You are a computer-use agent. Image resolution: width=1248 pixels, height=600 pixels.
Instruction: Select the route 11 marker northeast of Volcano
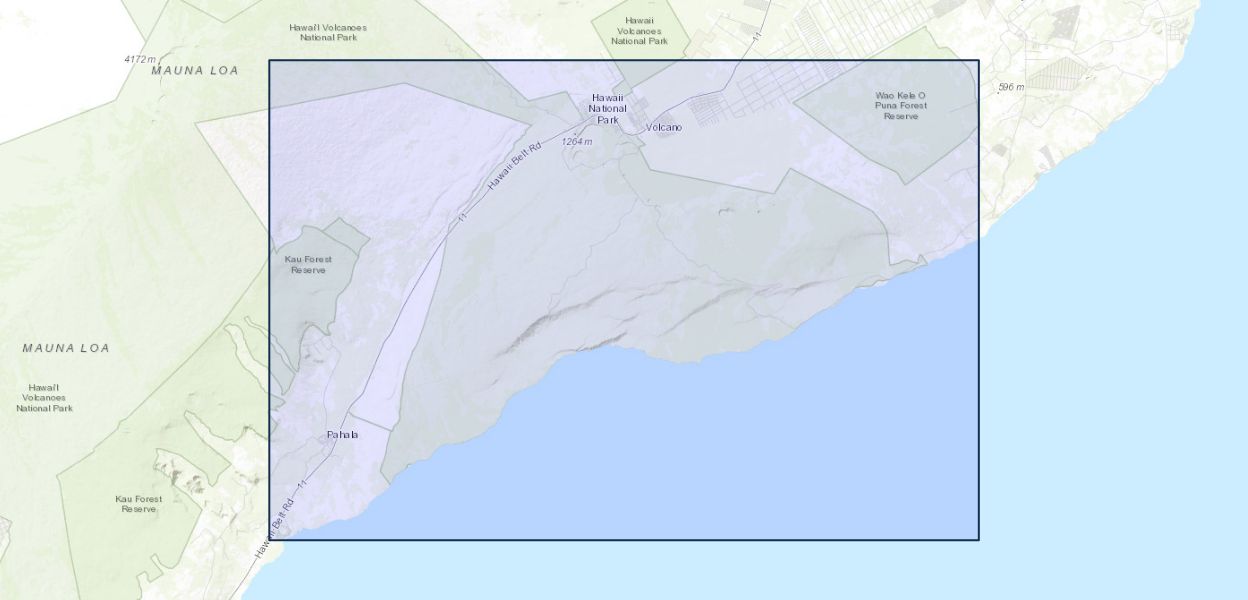tap(758, 37)
